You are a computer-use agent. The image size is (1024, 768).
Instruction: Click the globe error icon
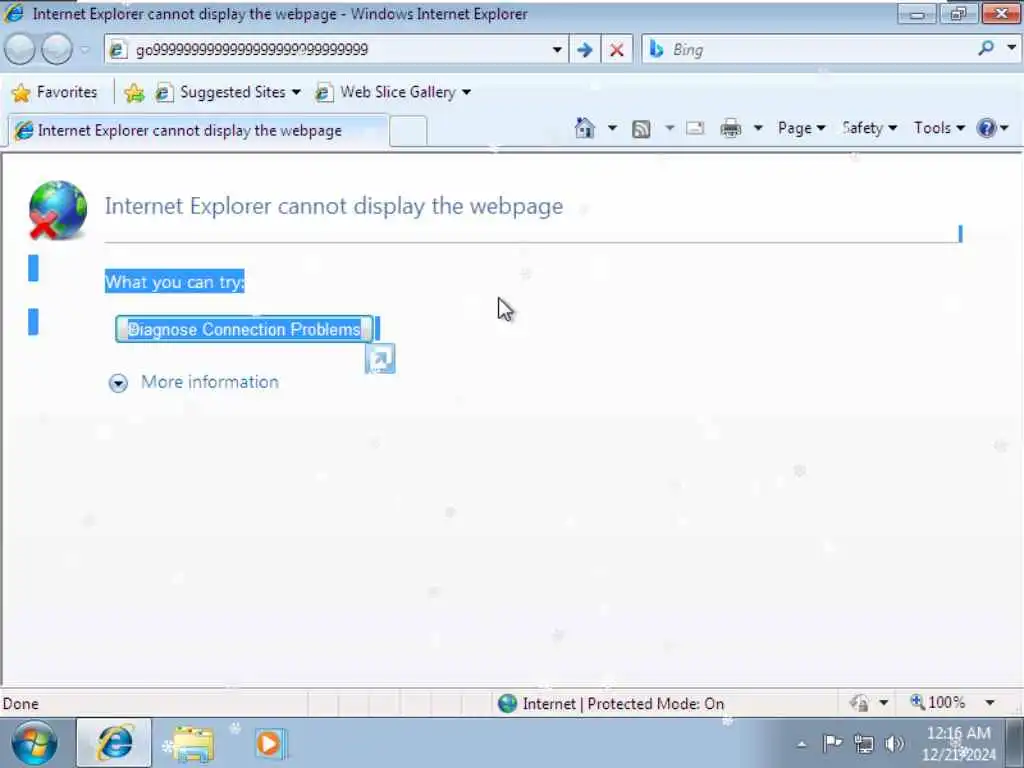coord(57,210)
